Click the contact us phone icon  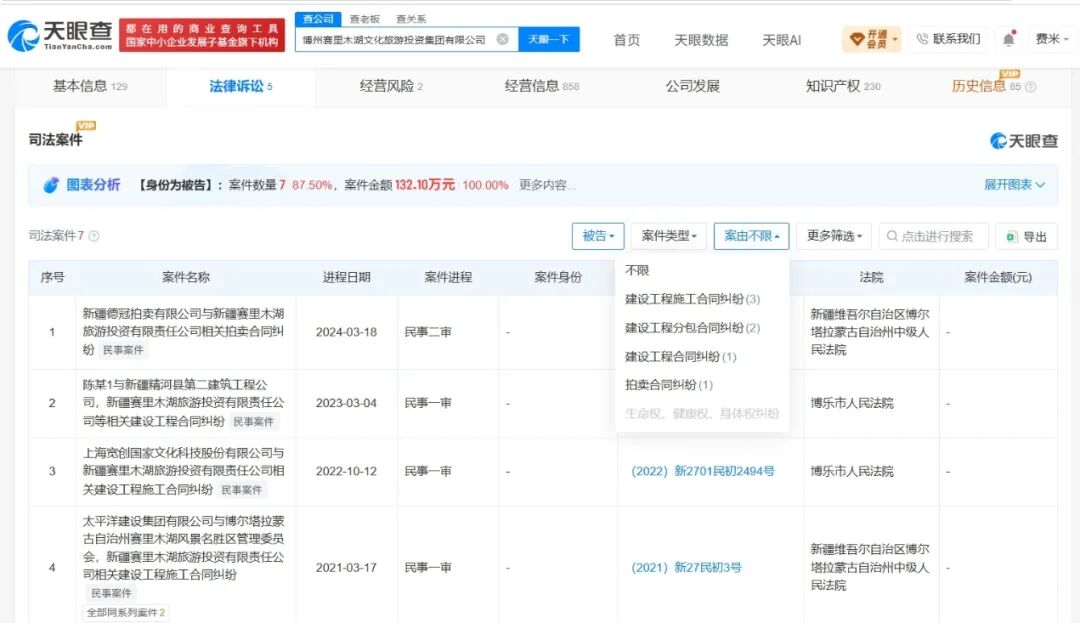[x=922, y=39]
